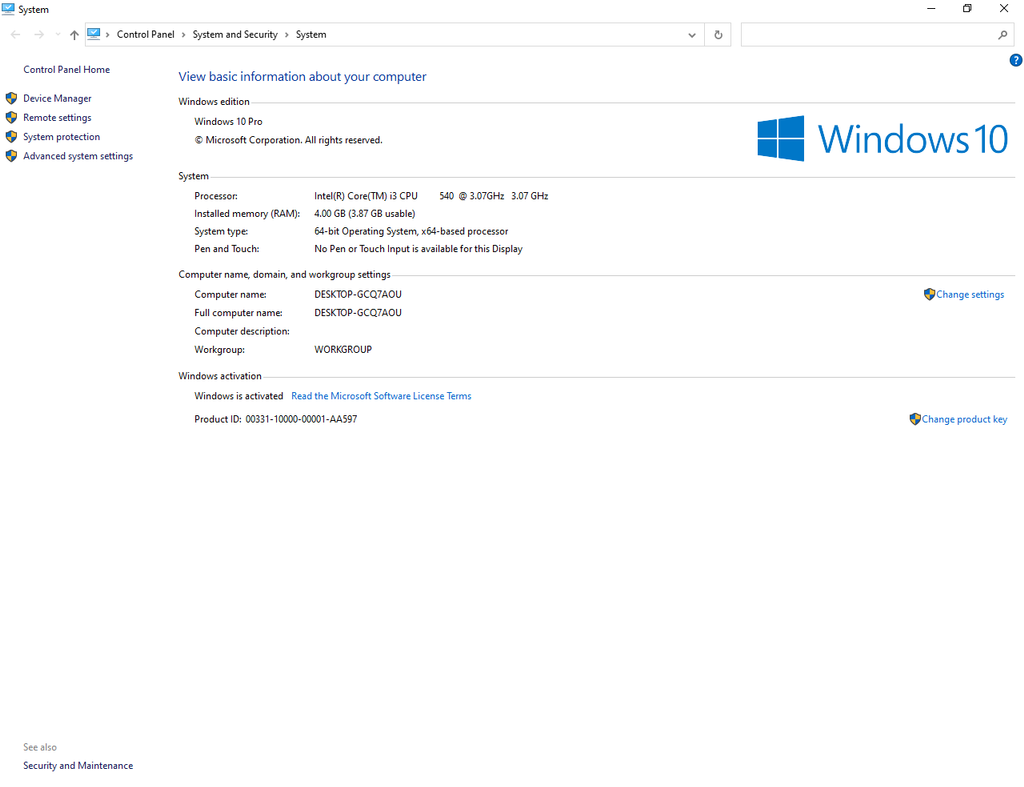This screenshot has height=787, width=1024.
Task: Select Control Panel in the breadcrumb
Action: pyautogui.click(x=146, y=35)
